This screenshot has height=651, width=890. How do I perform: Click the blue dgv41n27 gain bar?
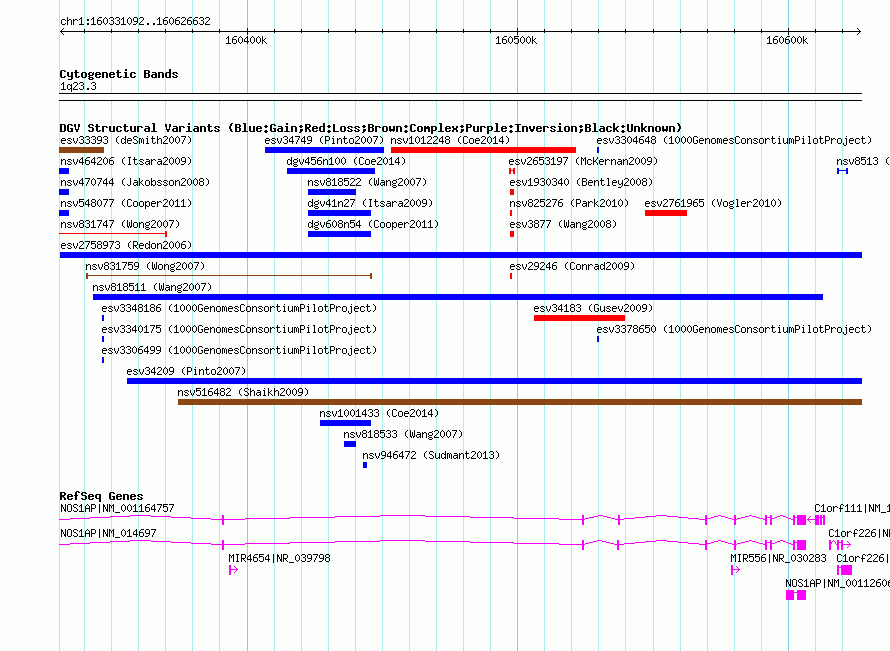coord(339,213)
